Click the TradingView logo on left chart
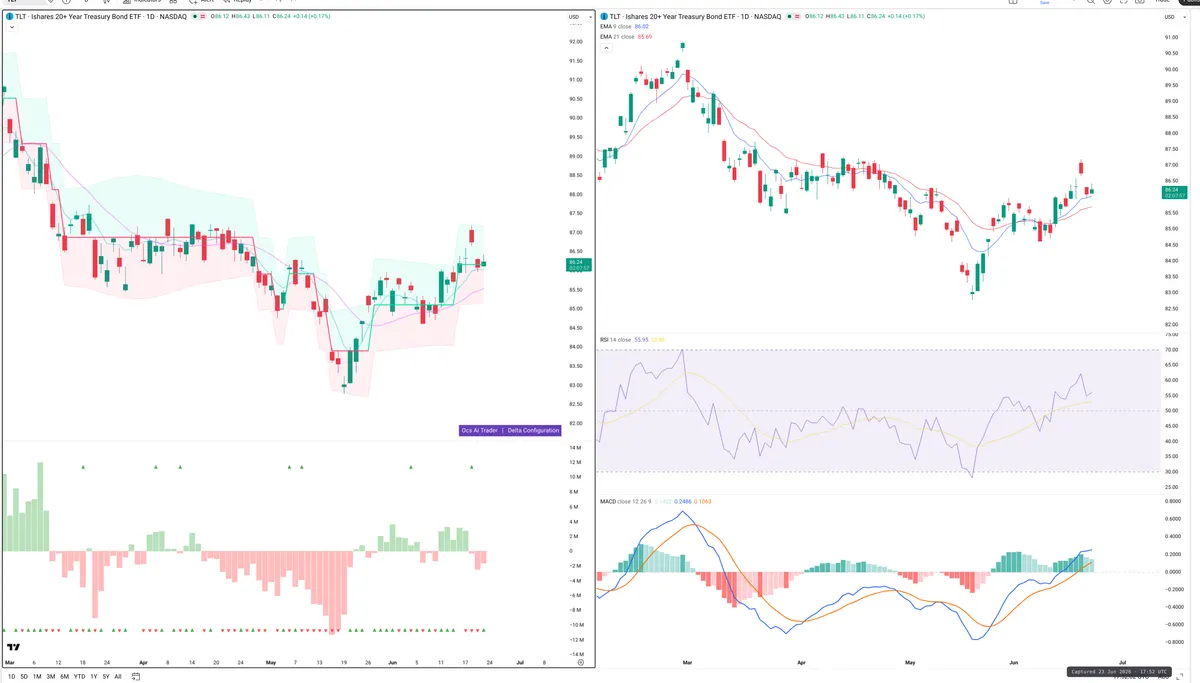 tap(15, 649)
